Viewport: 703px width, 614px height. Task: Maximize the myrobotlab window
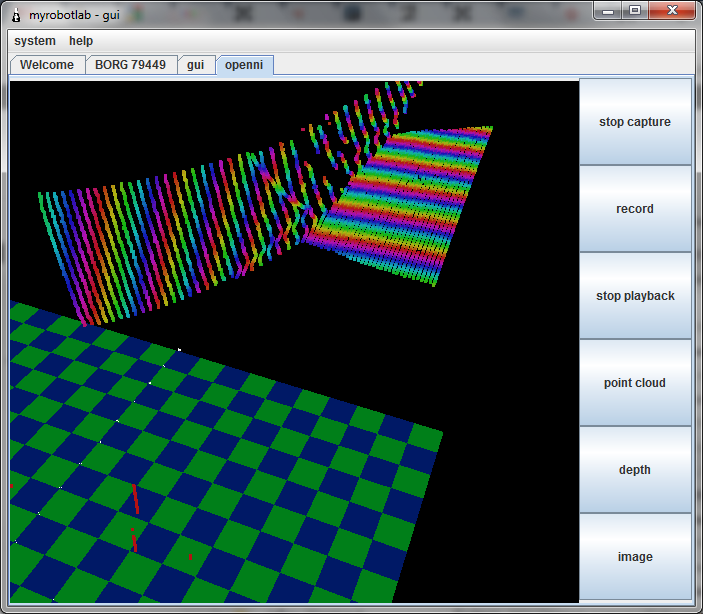click(x=634, y=10)
